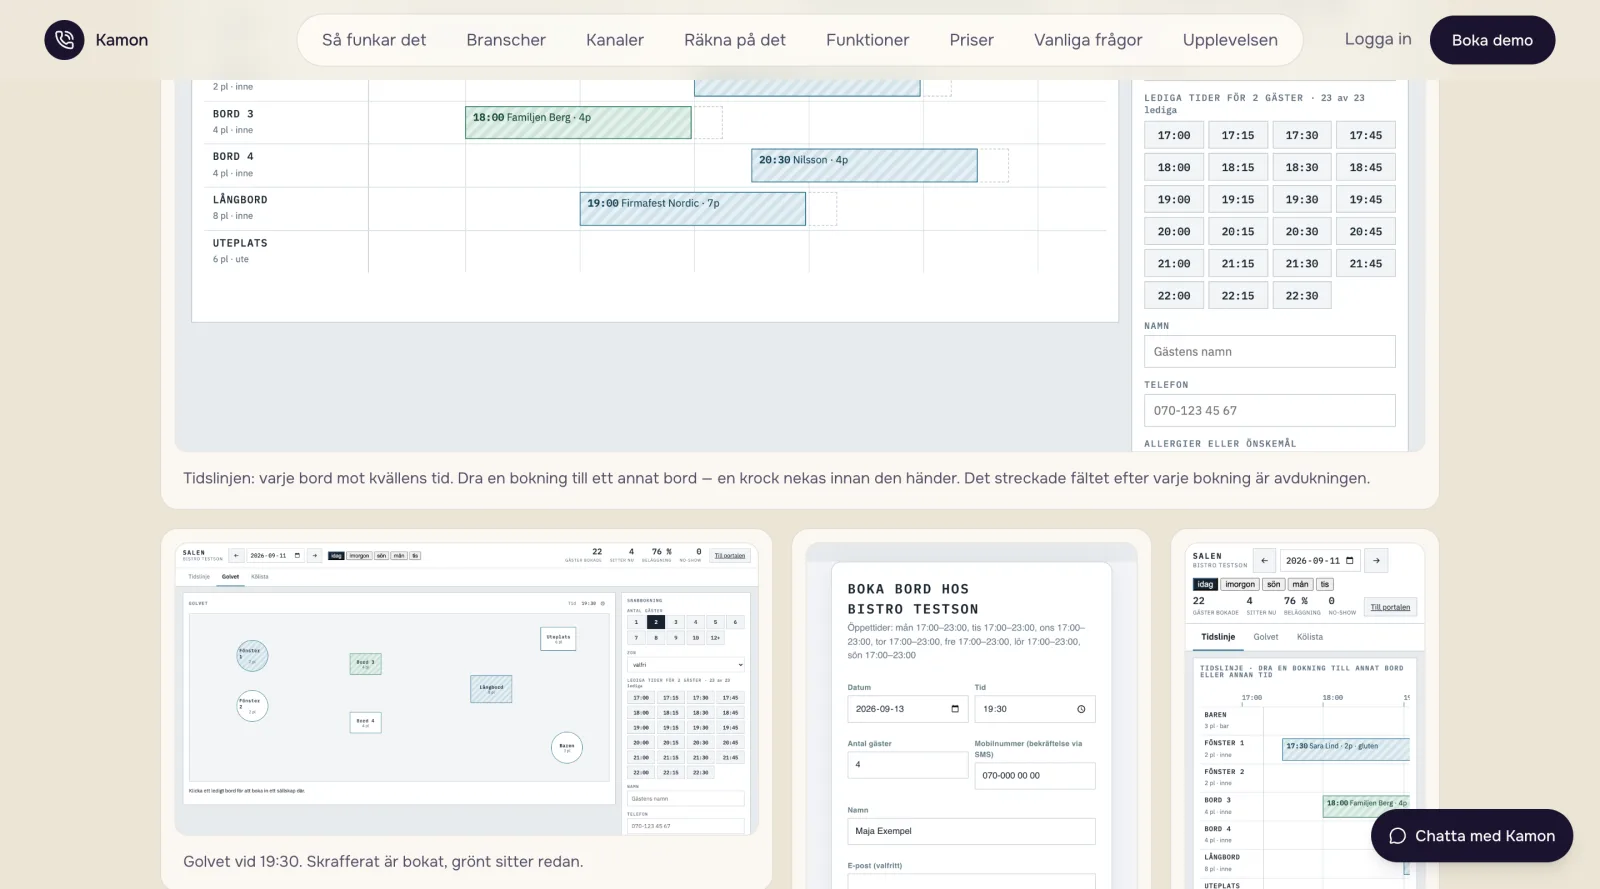Open the 19:30 time picker in the booking form
The width and height of the screenshot is (1600, 889).
pos(1035,709)
